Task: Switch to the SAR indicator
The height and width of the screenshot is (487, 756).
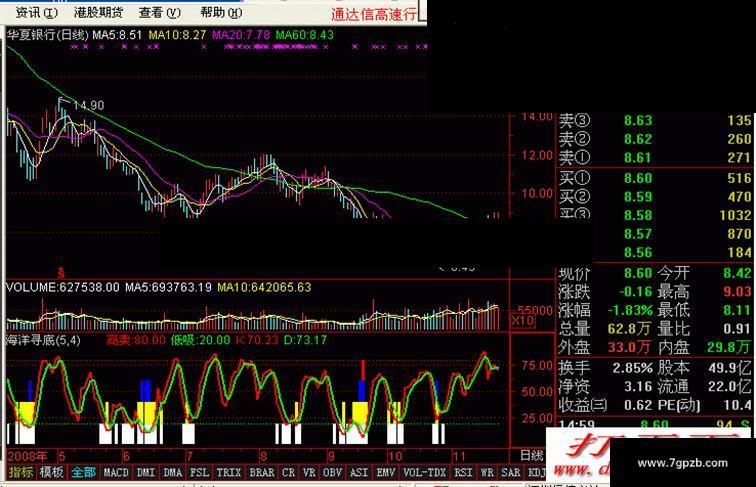Action: 511,473
